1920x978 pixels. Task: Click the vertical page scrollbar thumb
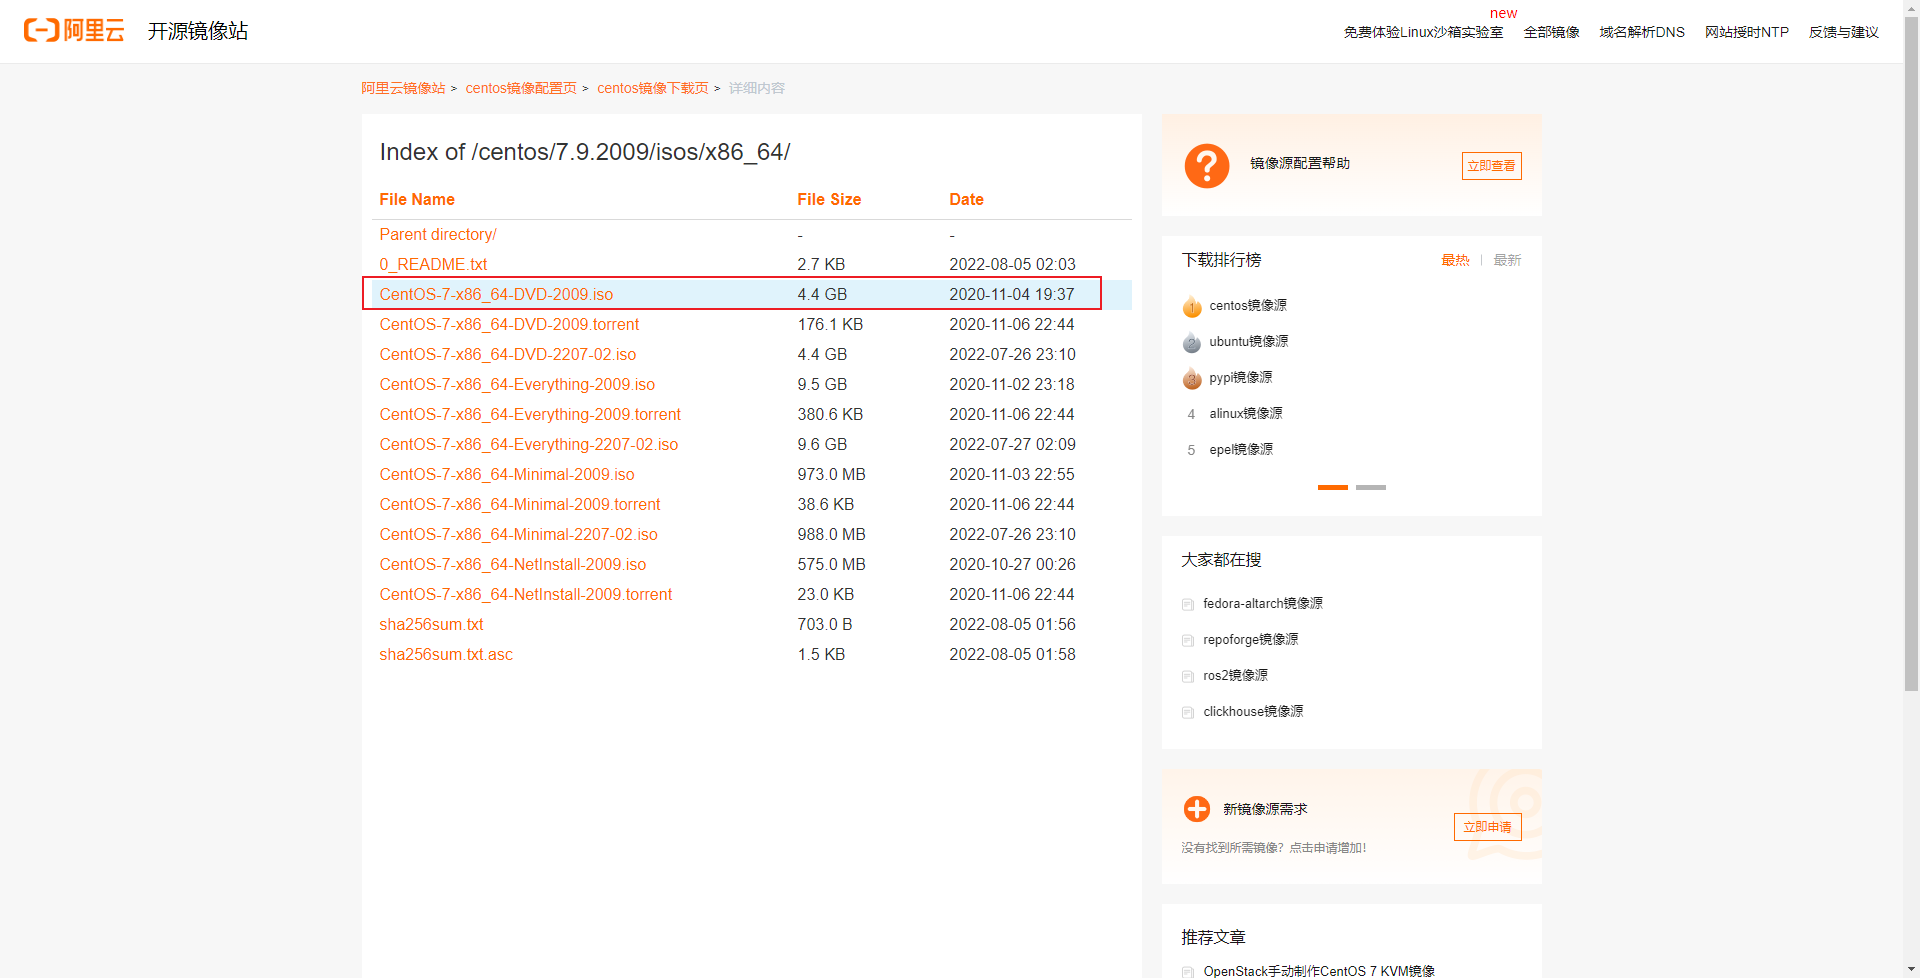[1911, 354]
